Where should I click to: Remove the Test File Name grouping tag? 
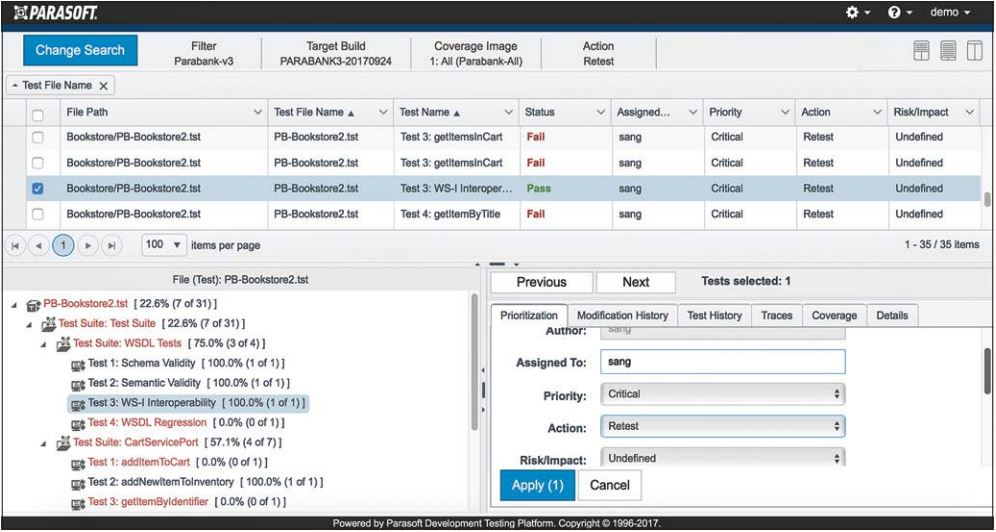(103, 87)
